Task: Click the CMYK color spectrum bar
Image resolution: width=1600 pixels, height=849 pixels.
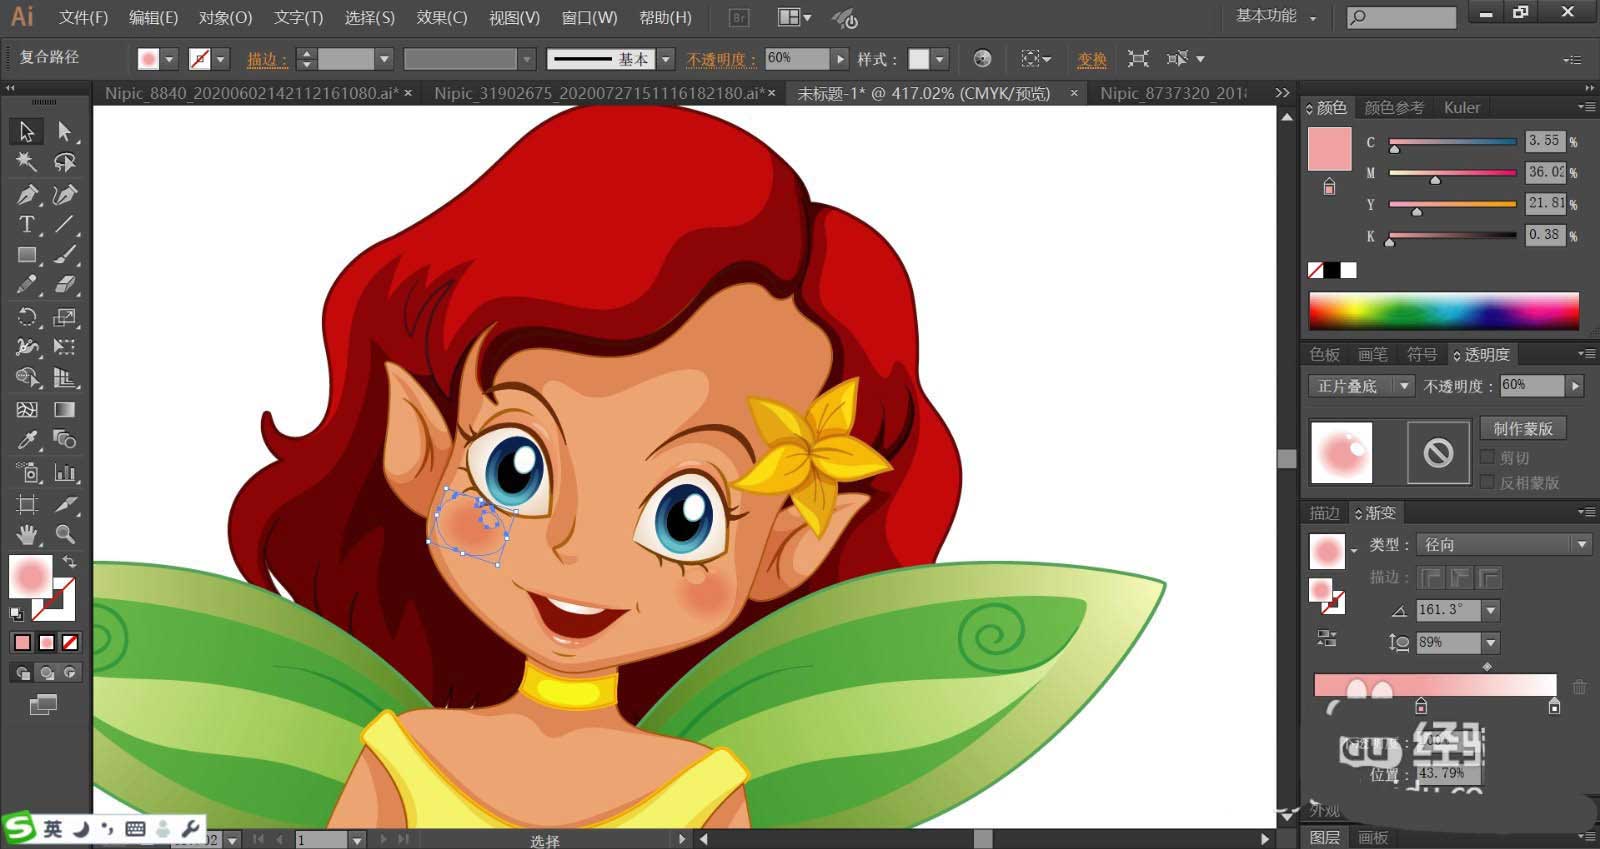Action: [x=1443, y=311]
